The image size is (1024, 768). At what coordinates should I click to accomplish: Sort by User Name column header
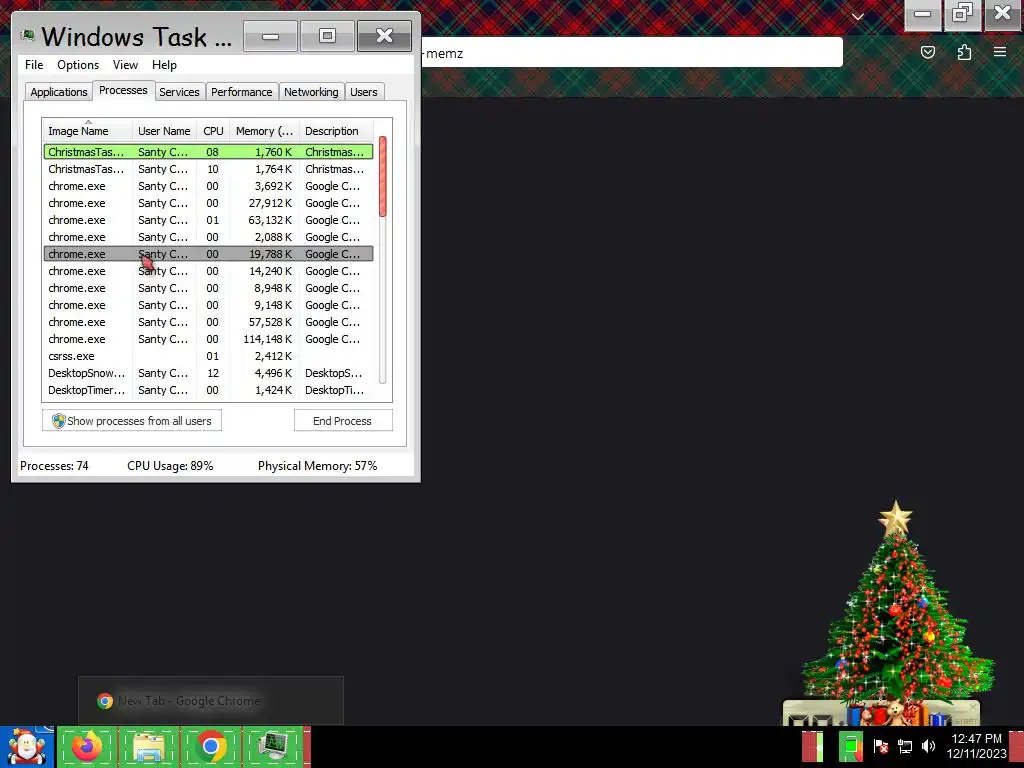(164, 131)
